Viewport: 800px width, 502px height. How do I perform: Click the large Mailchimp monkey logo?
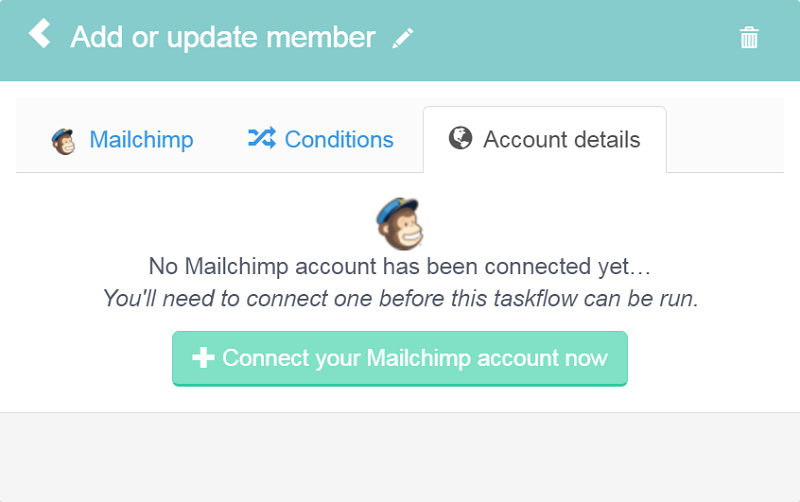point(400,223)
